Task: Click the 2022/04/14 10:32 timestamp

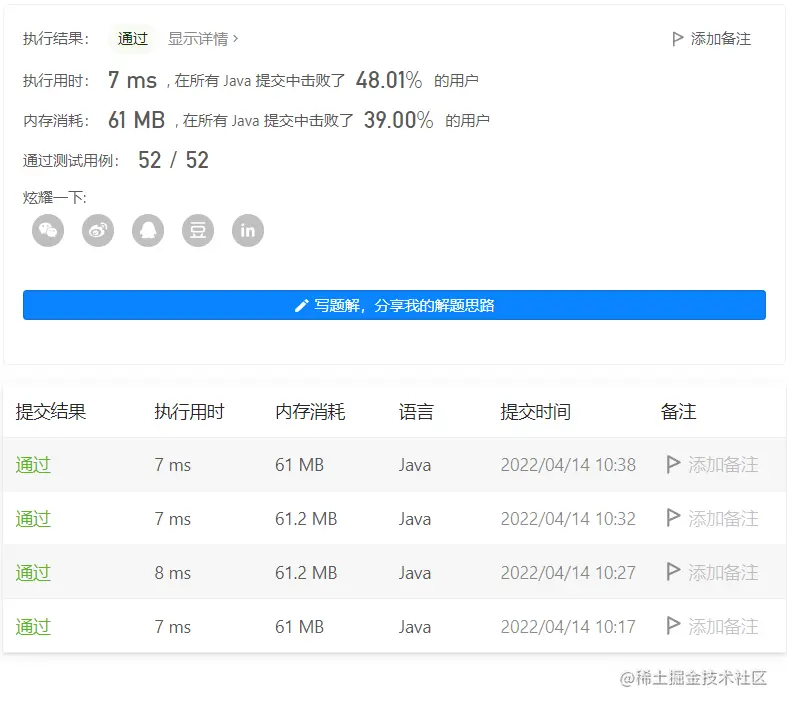Action: pyautogui.click(x=568, y=518)
